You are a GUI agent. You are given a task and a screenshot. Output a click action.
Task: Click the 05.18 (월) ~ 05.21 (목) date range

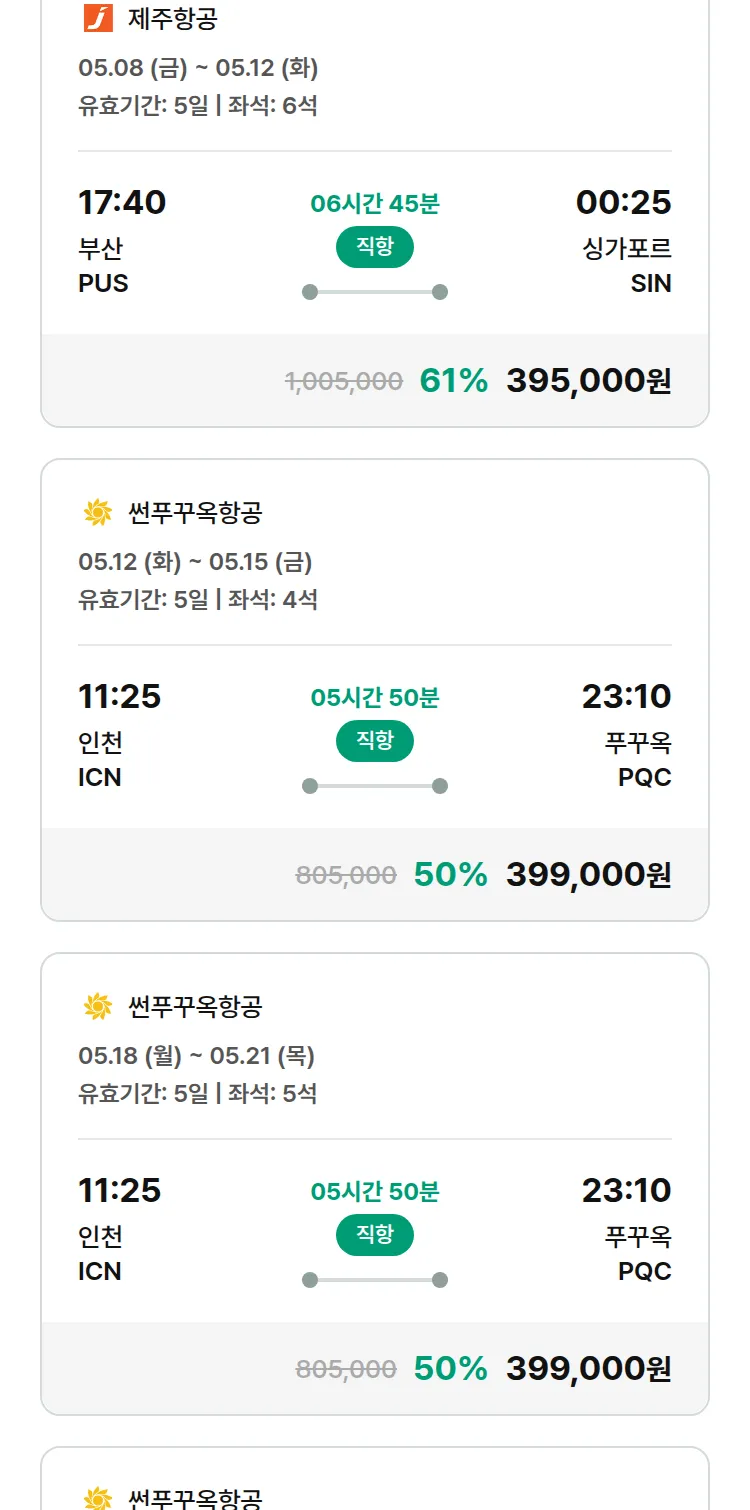(x=196, y=1056)
